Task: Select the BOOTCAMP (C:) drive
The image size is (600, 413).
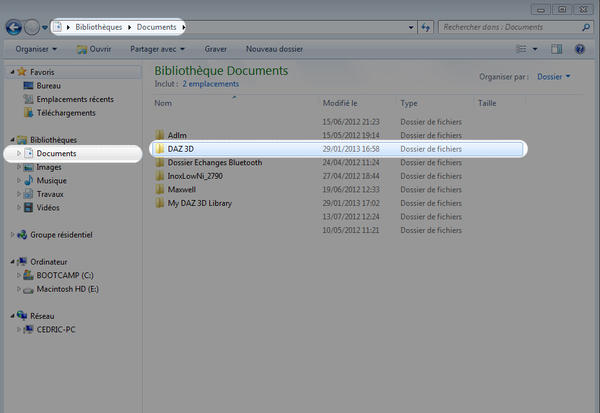Action: click(x=65, y=276)
